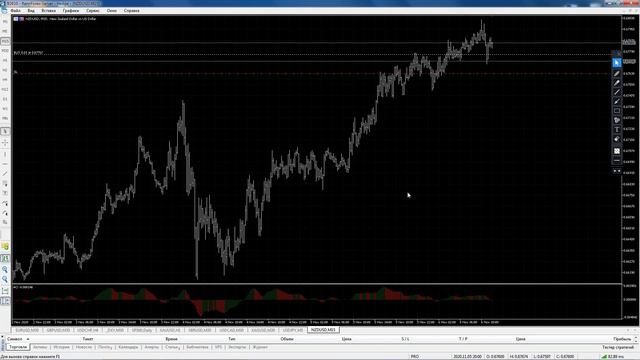Switch to M5 timeframe
640x360 pixels.
pyautogui.click(x=5, y=31)
